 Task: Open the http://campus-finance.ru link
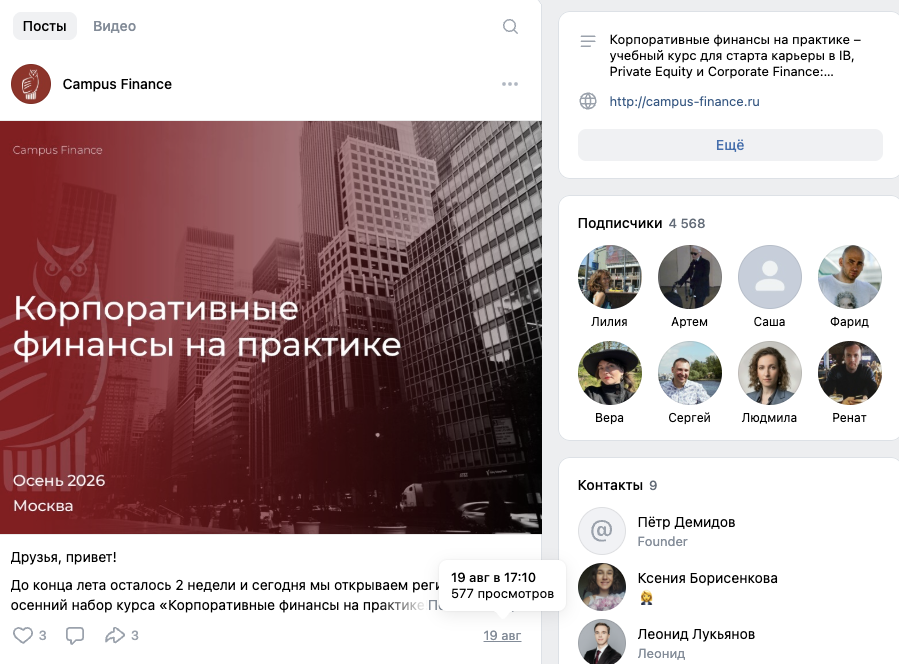pos(684,101)
